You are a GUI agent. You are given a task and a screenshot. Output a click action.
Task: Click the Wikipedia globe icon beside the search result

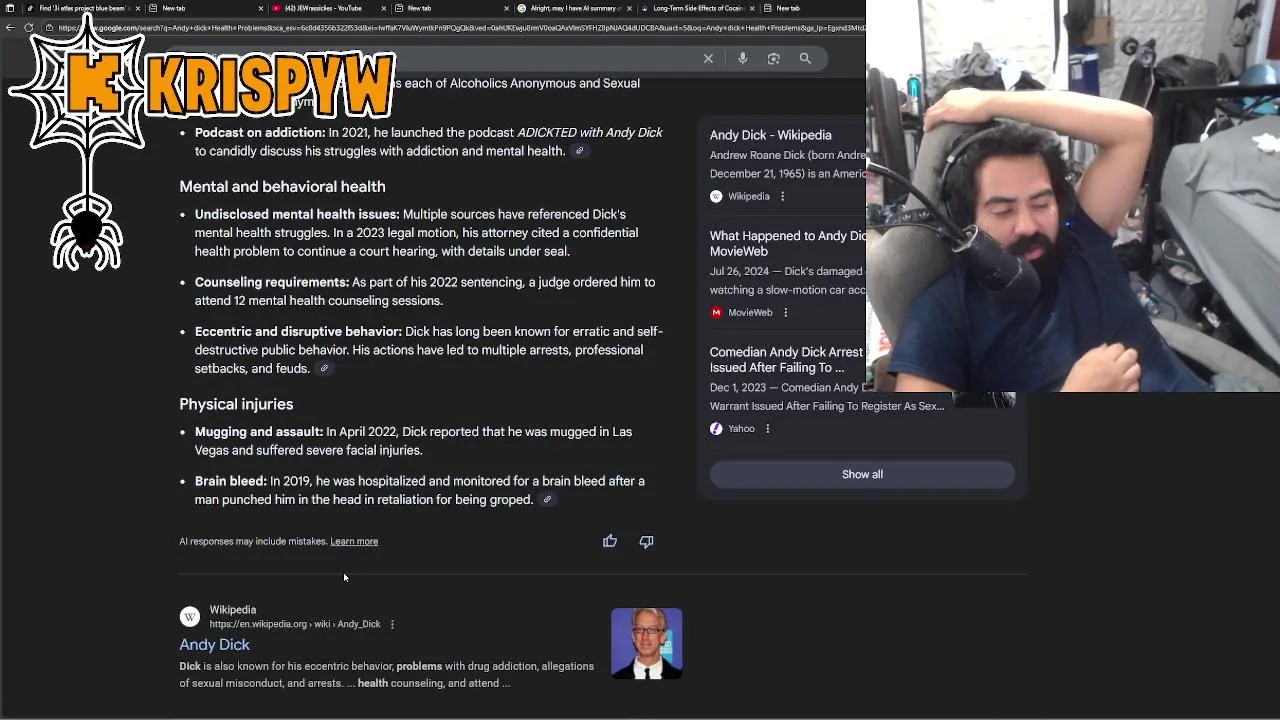tap(190, 617)
